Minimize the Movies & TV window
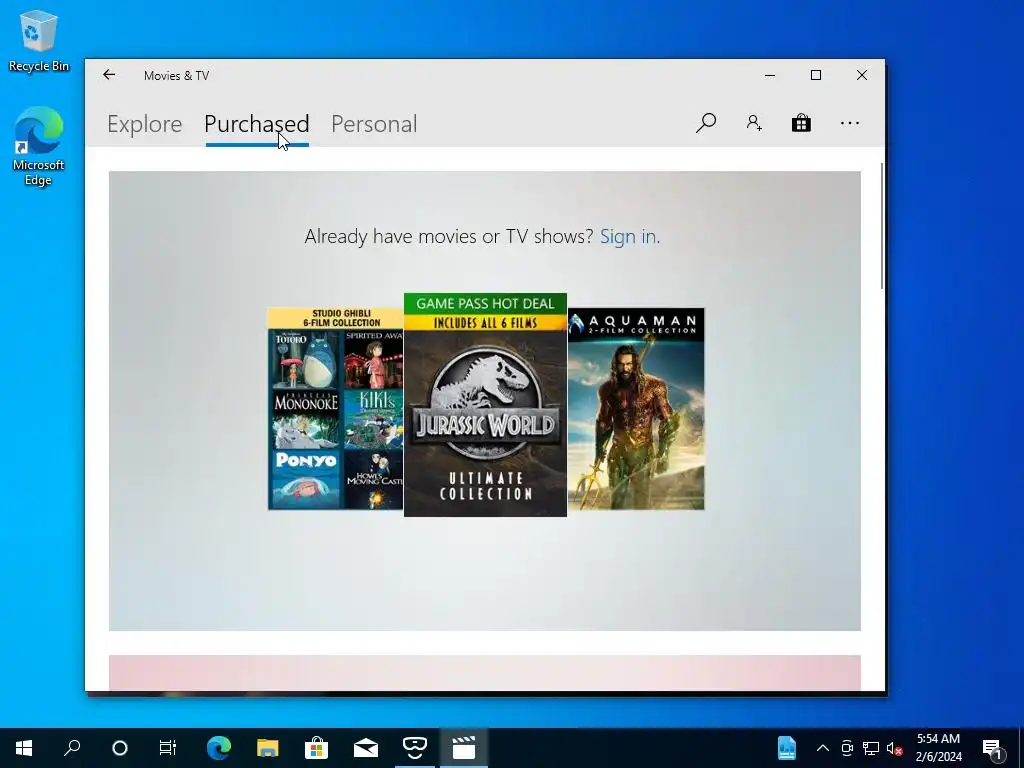This screenshot has height=768, width=1024. [x=770, y=75]
